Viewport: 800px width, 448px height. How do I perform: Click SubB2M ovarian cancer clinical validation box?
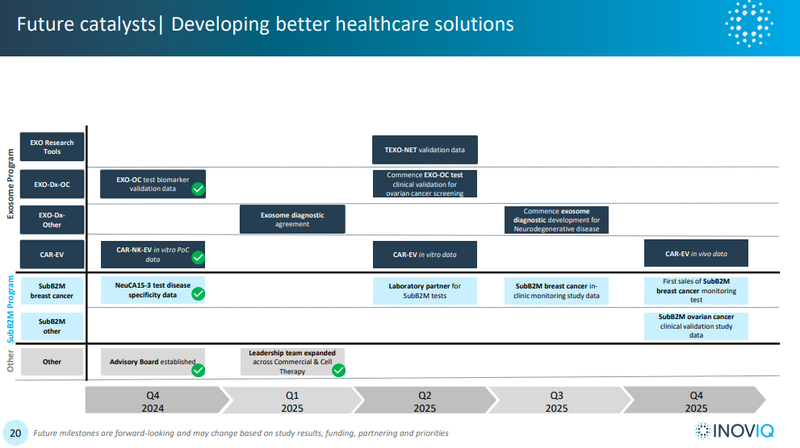coord(696,327)
